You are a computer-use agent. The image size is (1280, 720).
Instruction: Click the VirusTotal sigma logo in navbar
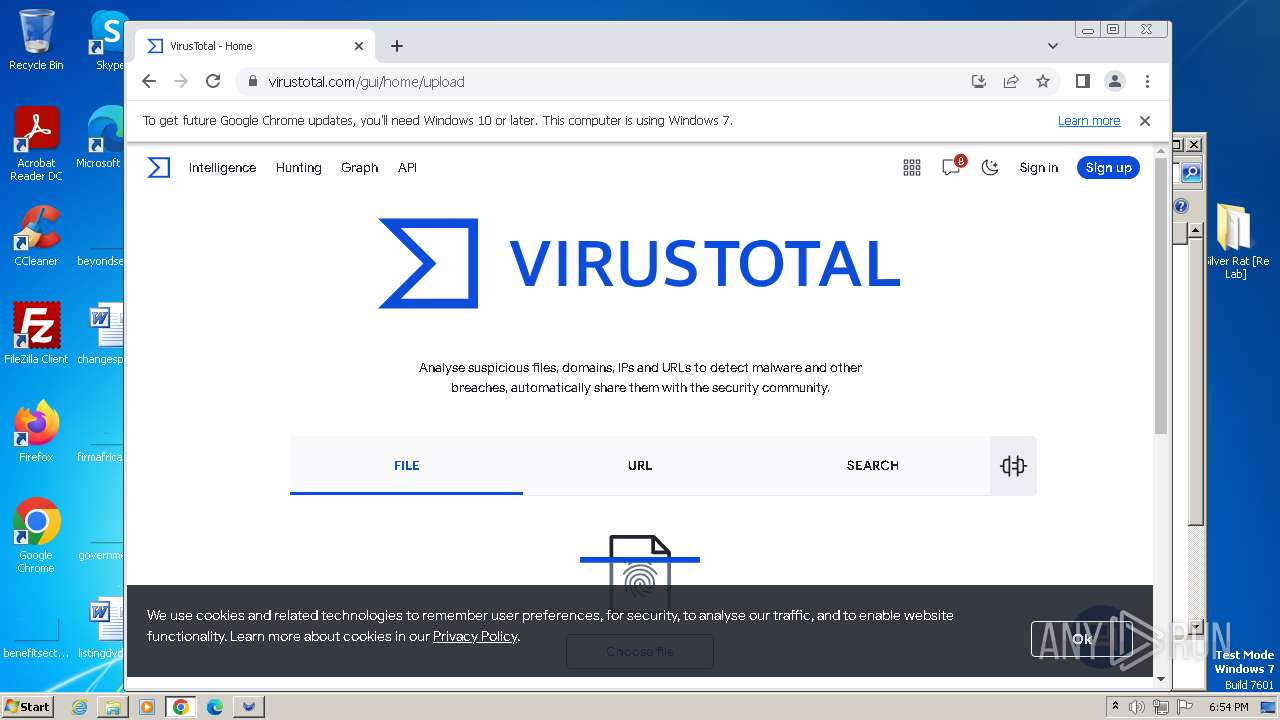[x=159, y=168]
